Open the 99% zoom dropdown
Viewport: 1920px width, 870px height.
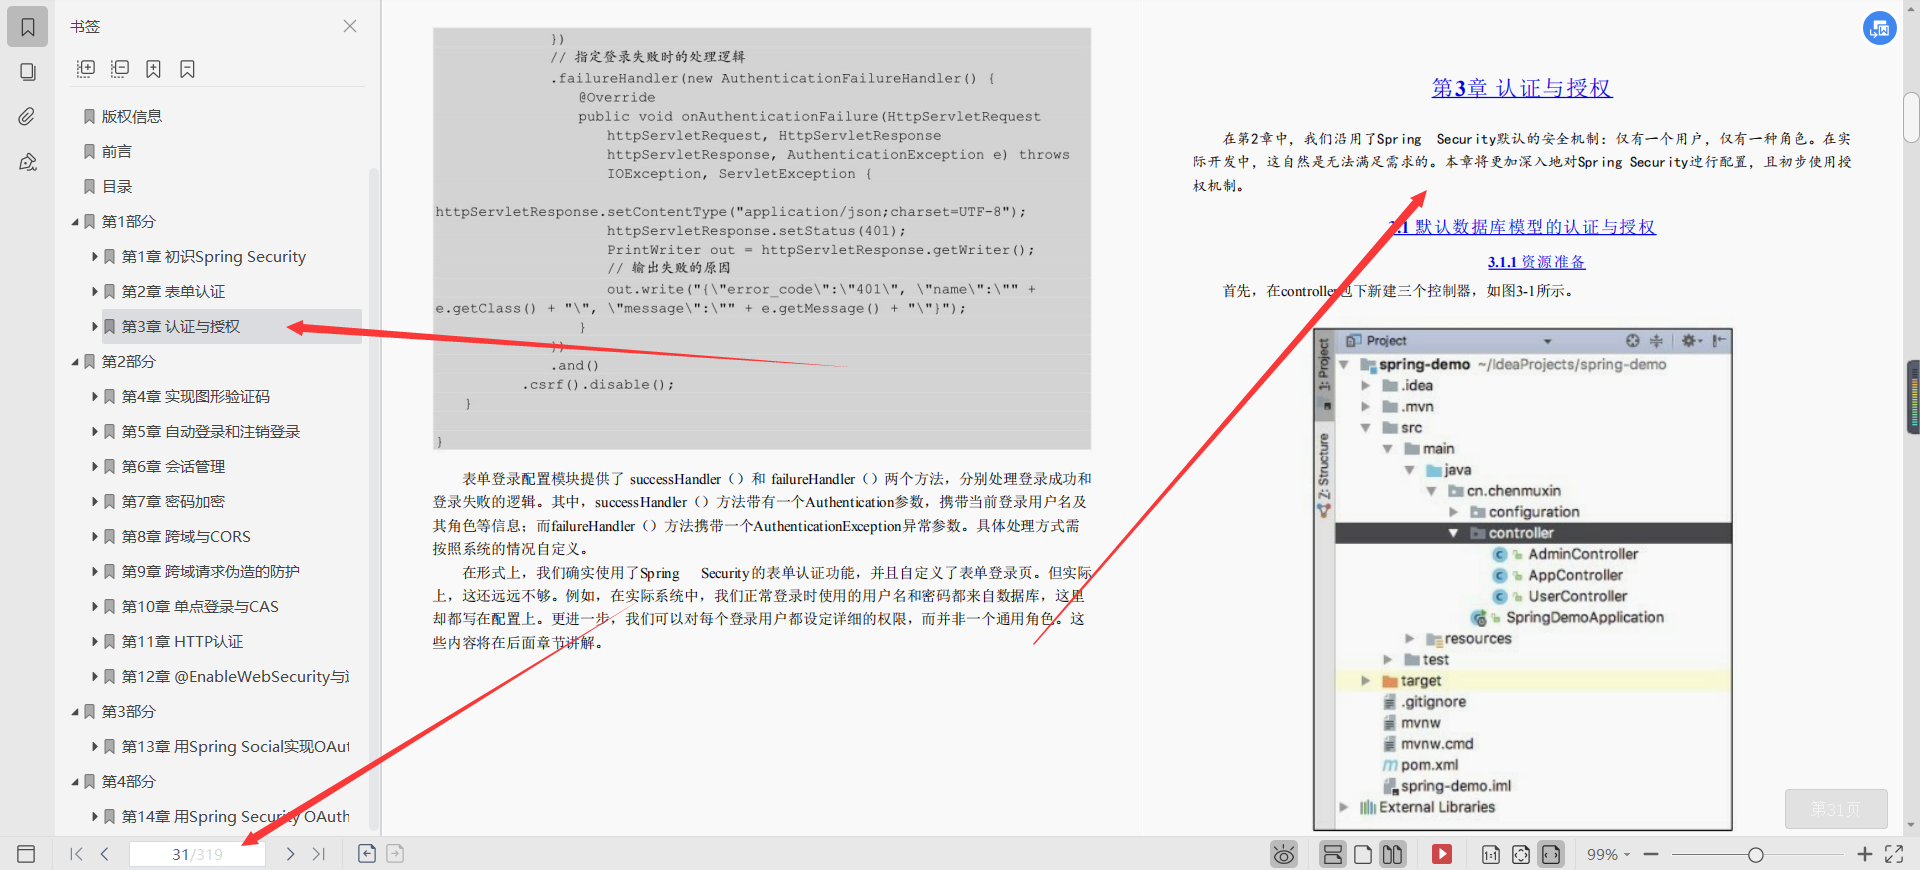(x=1609, y=854)
